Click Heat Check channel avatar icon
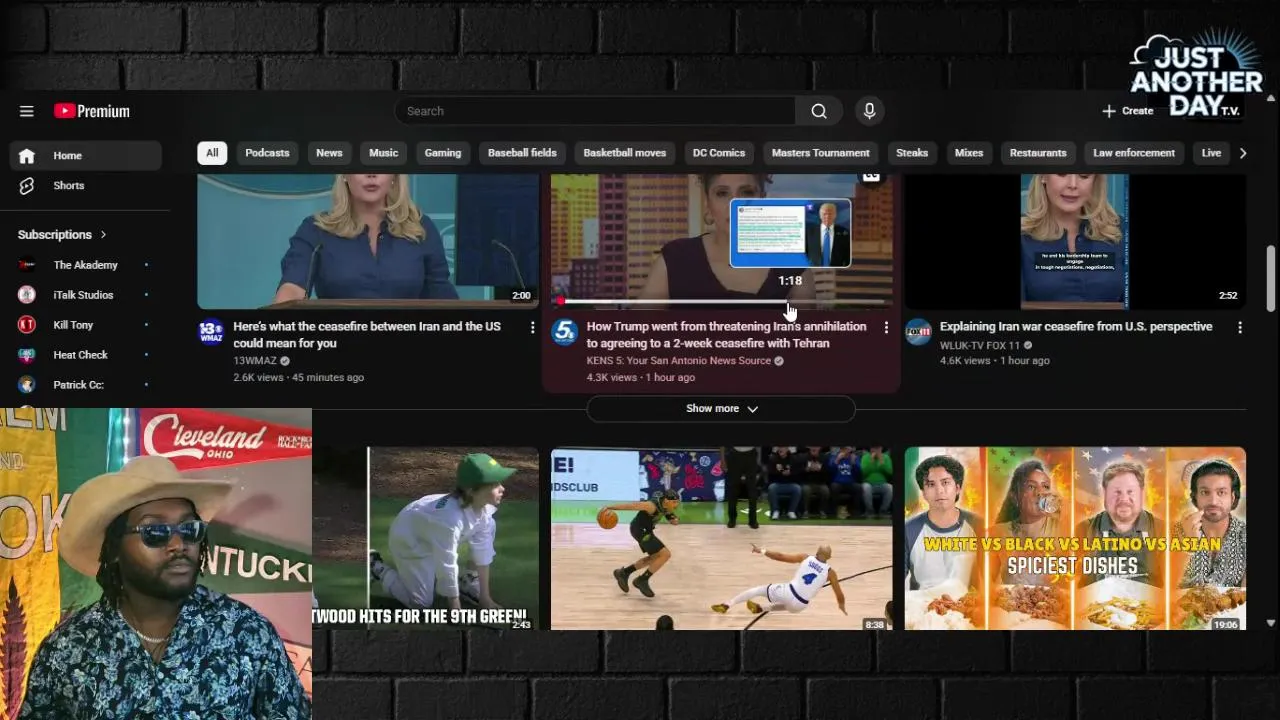1280x720 pixels. pyautogui.click(x=27, y=355)
